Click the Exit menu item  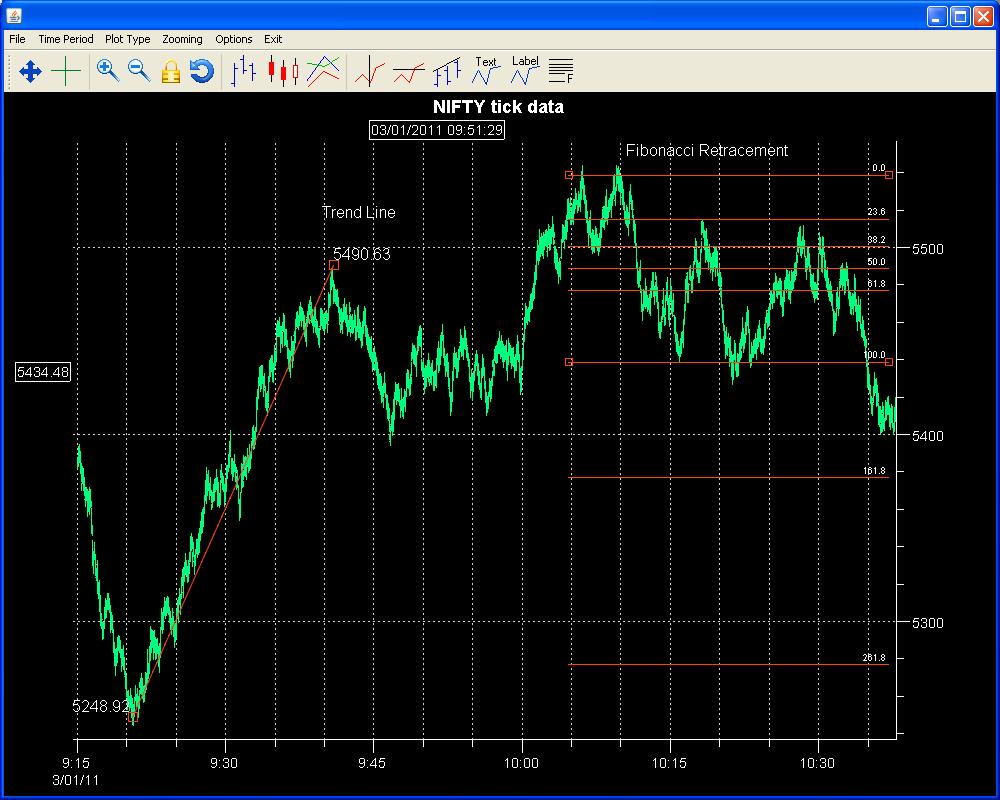point(273,39)
